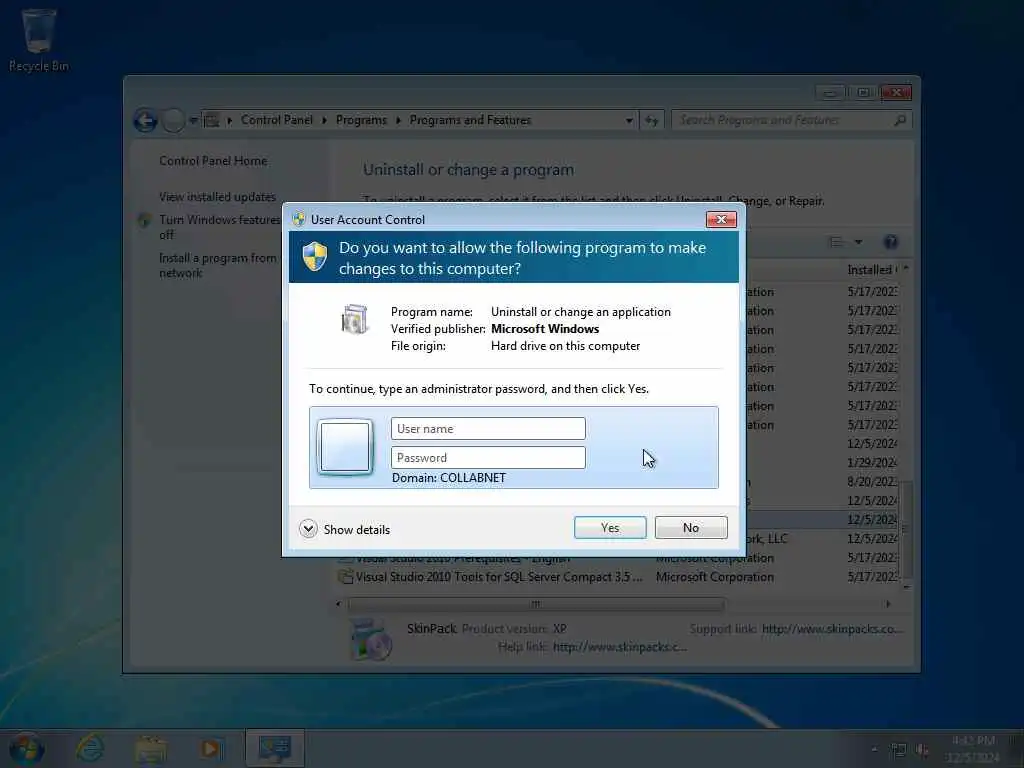The image size is (1024, 768).
Task: Open View installed updates link
Action: (217, 197)
